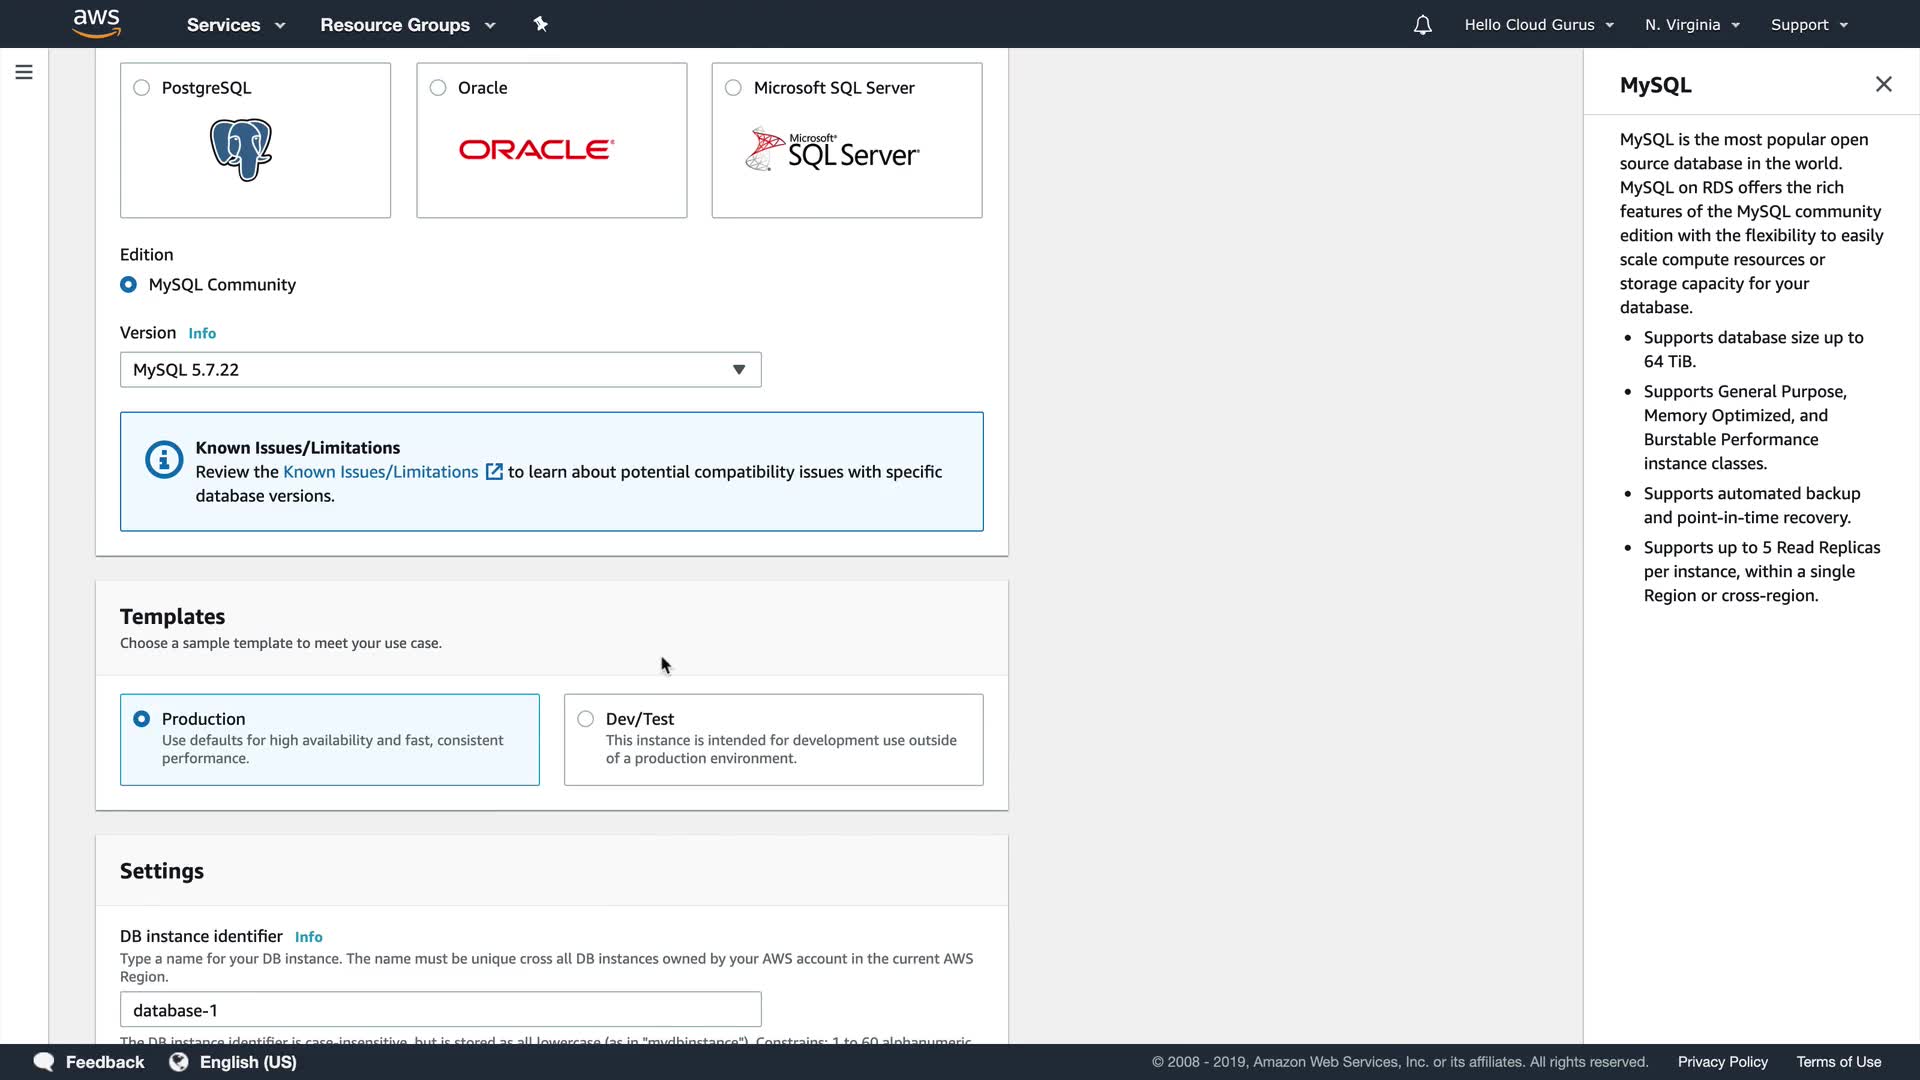Click the Microsoft SQL Server logo
The image size is (1920, 1080).
coord(832,150)
